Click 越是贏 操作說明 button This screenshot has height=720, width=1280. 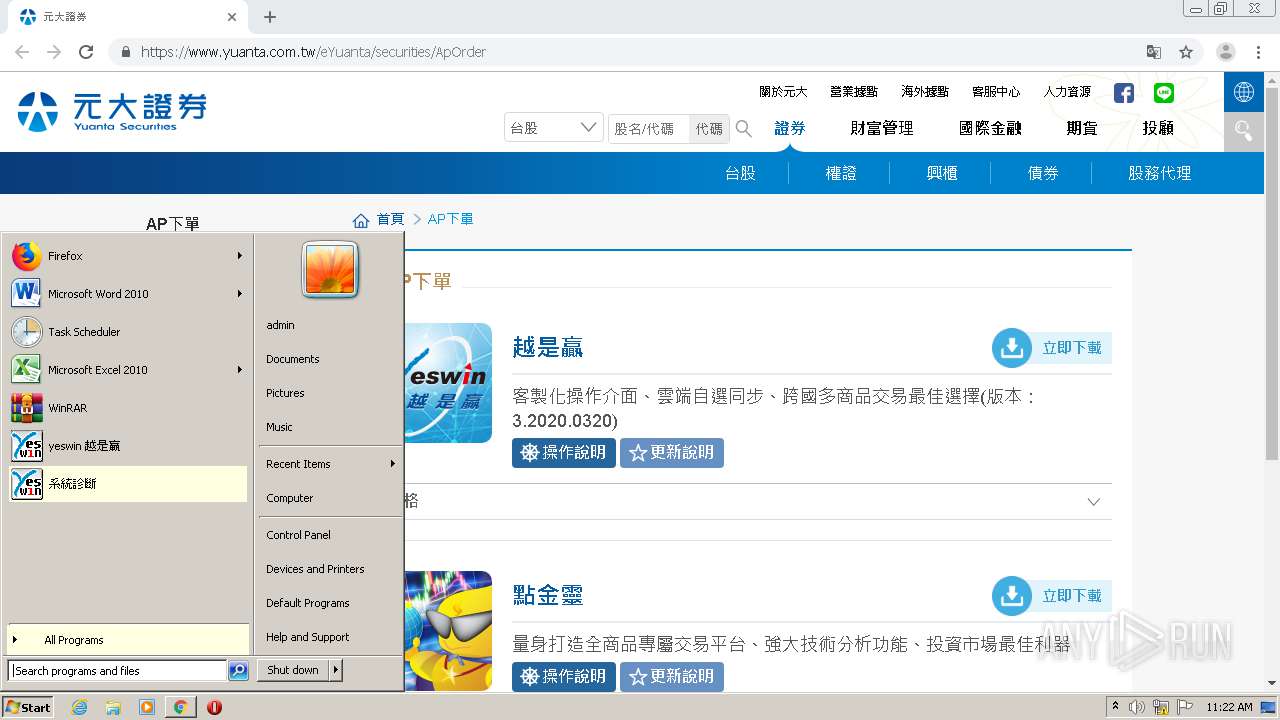tap(564, 452)
